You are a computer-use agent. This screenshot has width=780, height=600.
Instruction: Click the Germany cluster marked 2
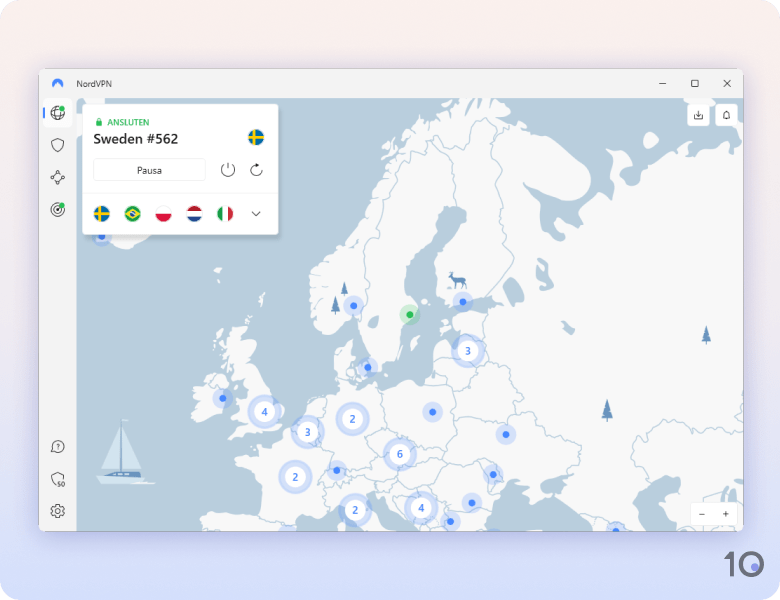pyautogui.click(x=352, y=419)
